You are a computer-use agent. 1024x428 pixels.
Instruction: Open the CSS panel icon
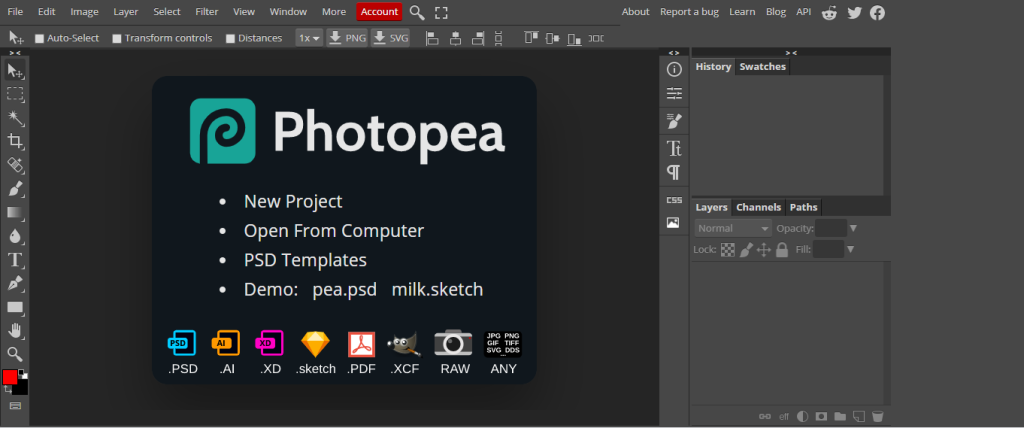tap(674, 200)
